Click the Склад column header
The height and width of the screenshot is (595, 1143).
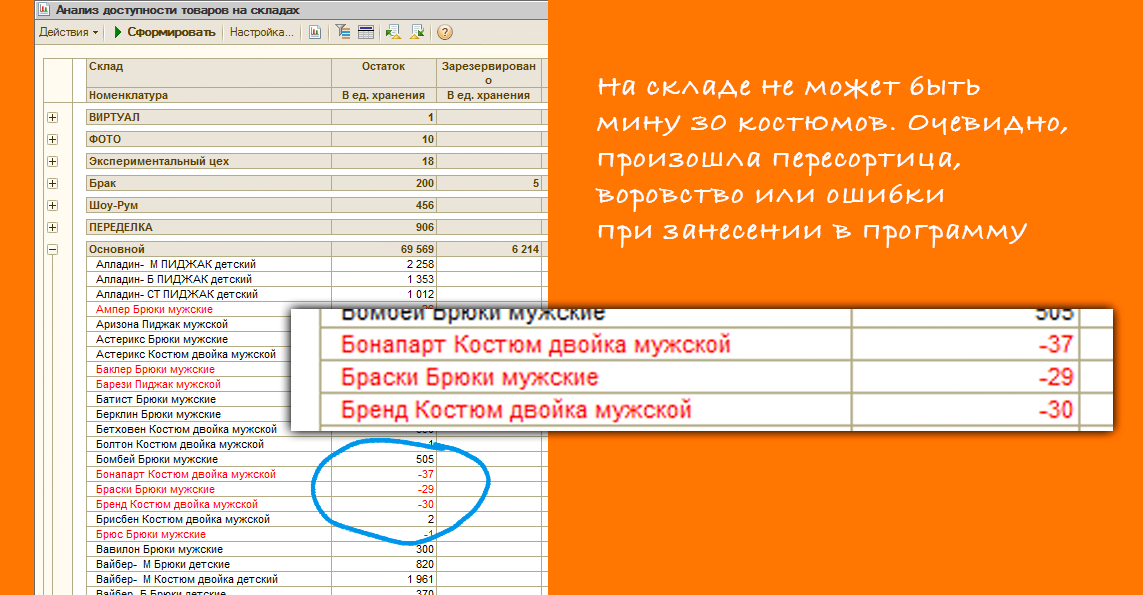[x=208, y=73]
